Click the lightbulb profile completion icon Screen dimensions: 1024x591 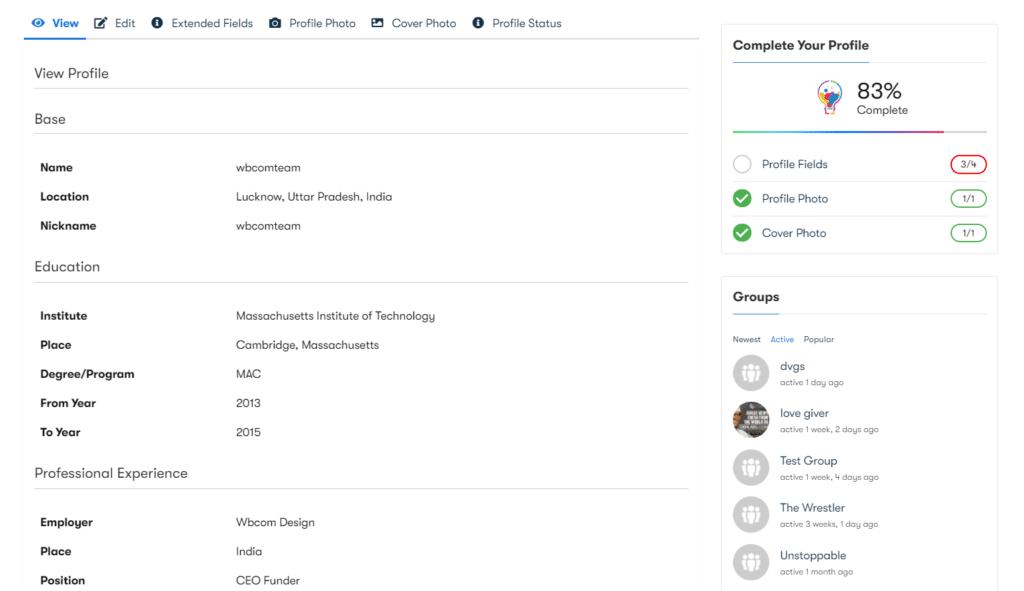pos(829,98)
